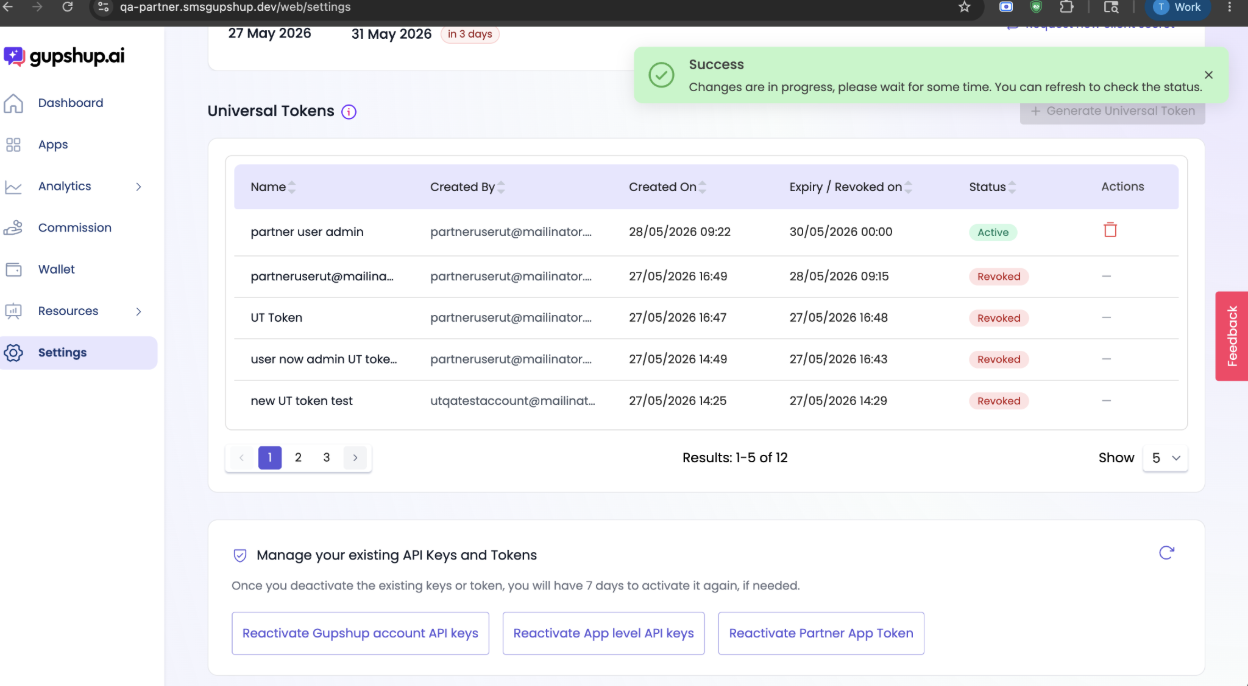Reload the page in the browser
1248x686 pixels.
click(x=67, y=7)
